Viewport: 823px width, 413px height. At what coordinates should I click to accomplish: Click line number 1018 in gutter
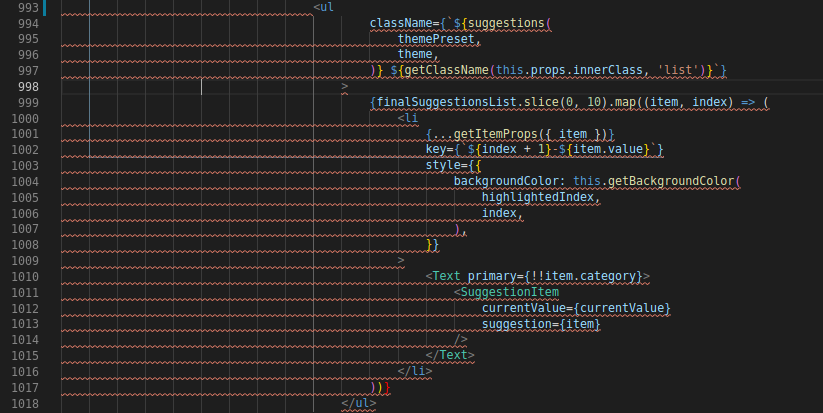click(25, 404)
